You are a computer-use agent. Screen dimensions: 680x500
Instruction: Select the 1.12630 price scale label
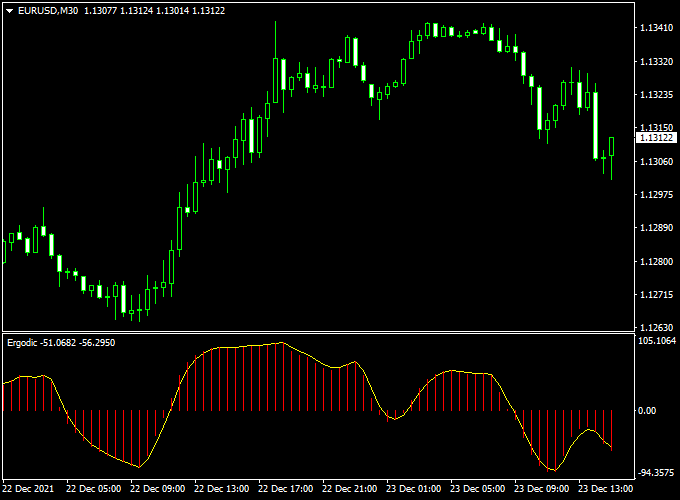[657, 327]
